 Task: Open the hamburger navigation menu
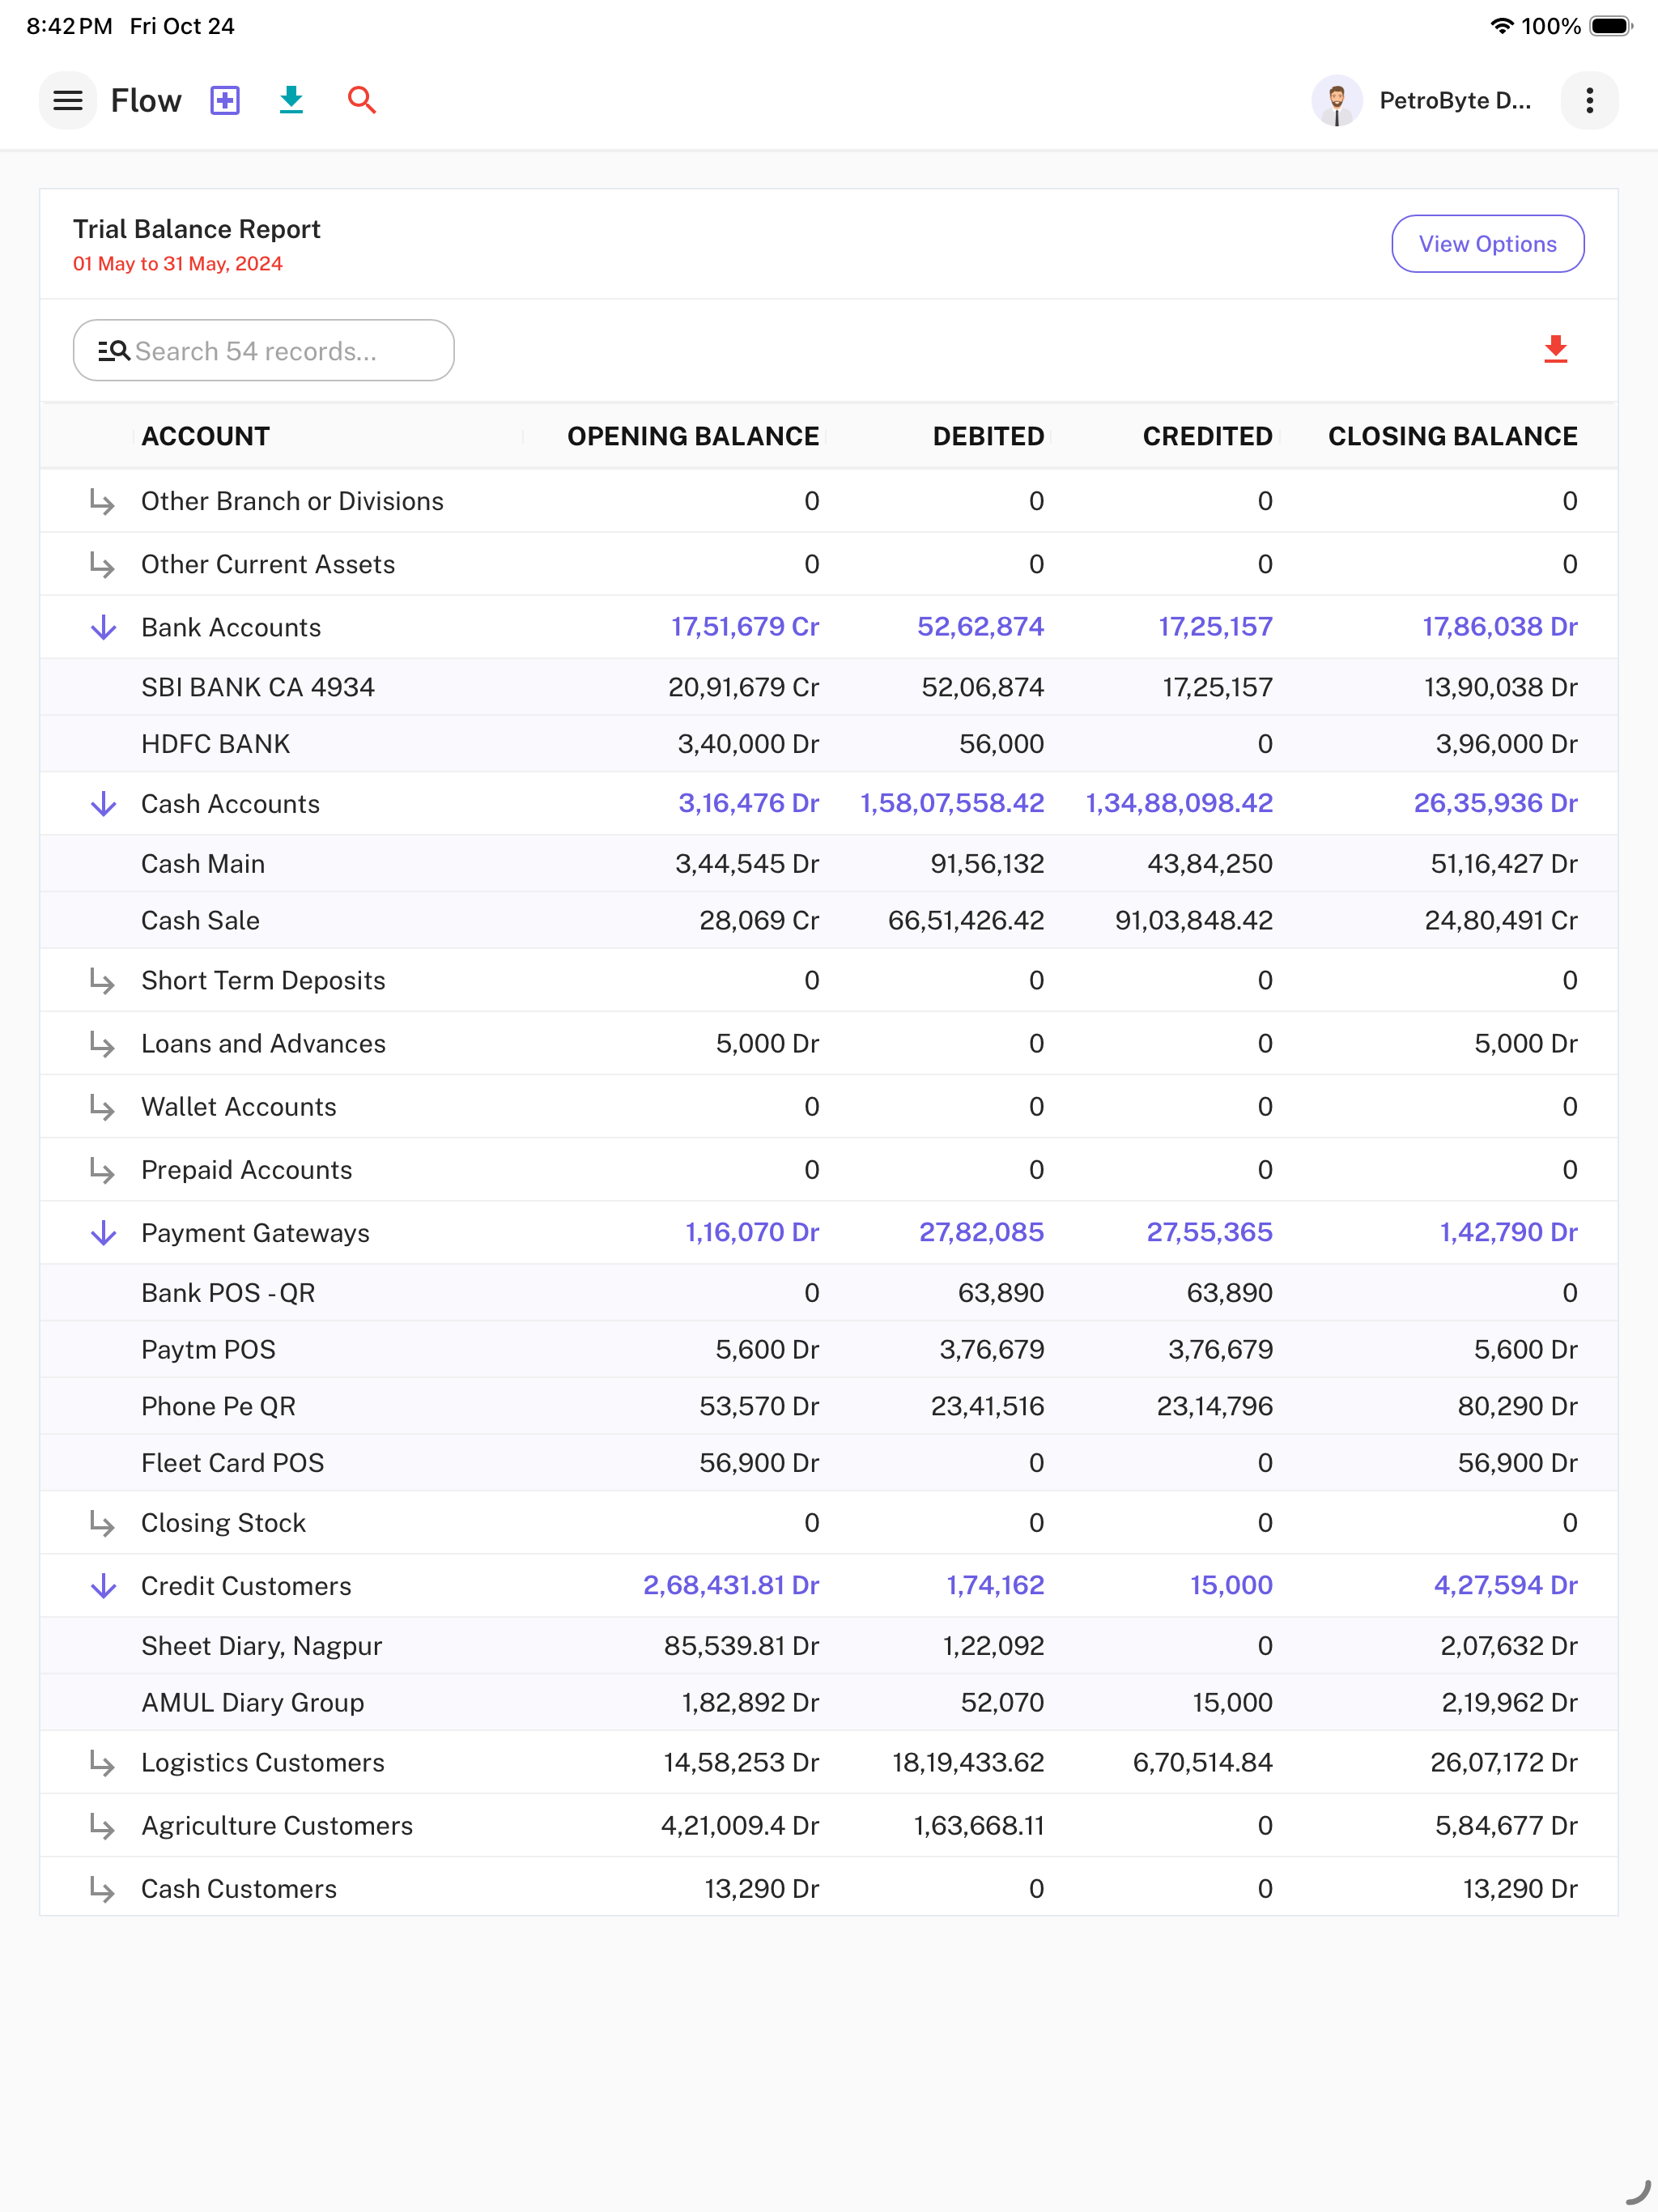(x=67, y=100)
